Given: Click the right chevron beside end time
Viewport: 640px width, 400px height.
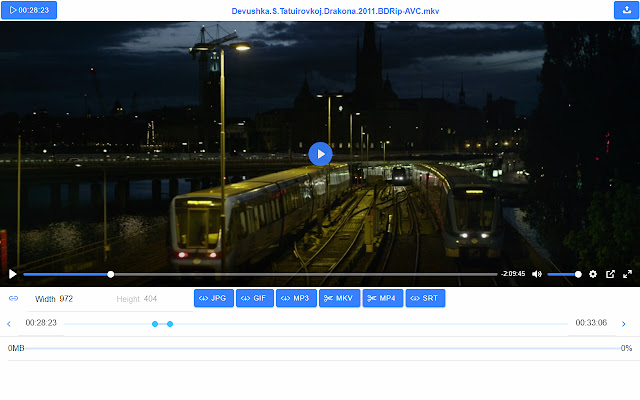Looking at the screenshot, I should pos(624,323).
